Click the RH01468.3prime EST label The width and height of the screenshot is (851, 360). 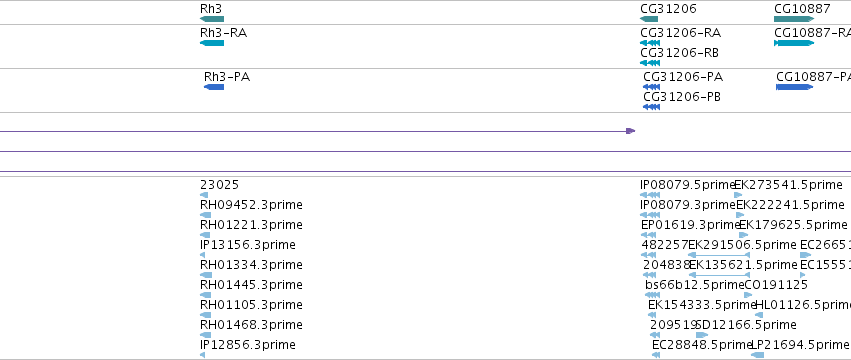251,325
